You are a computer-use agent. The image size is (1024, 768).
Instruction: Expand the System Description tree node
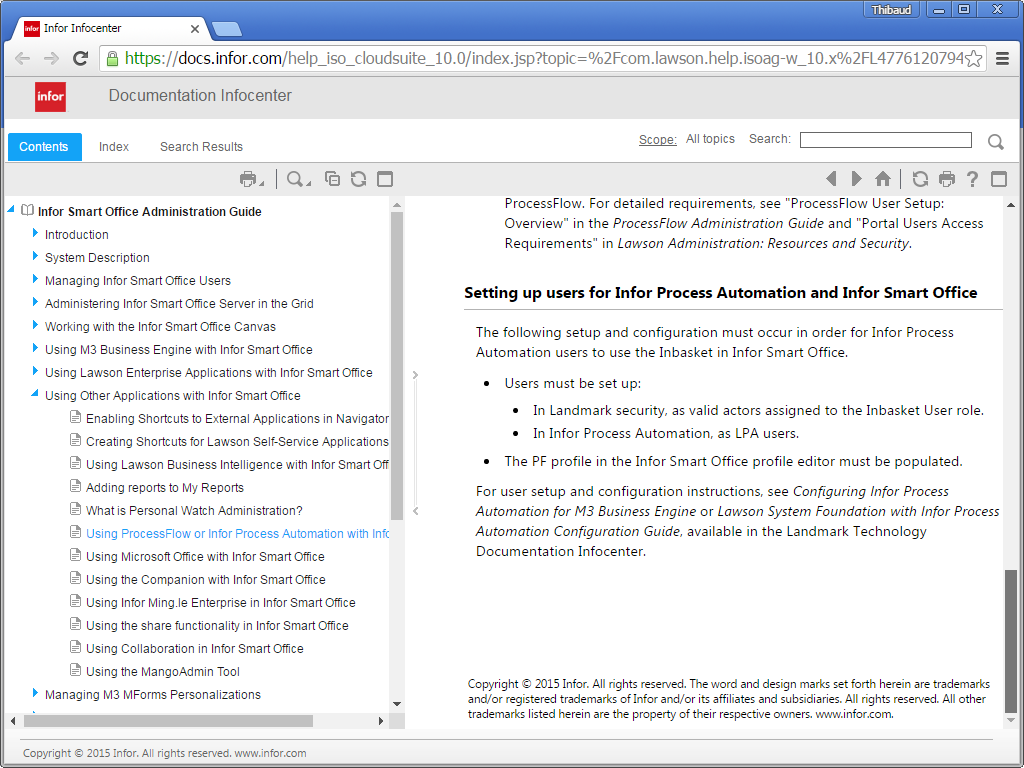pos(36,257)
